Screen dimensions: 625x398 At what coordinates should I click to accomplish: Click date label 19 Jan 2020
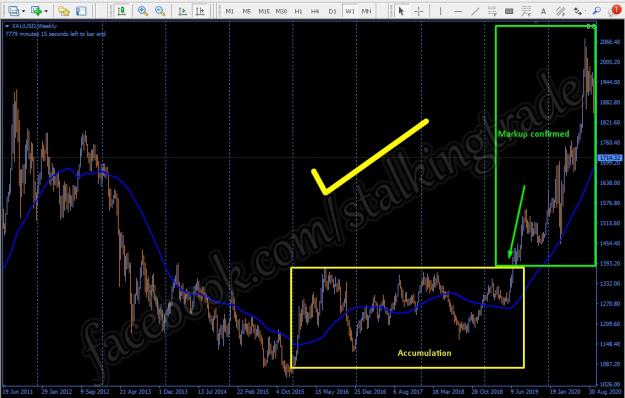coord(566,392)
